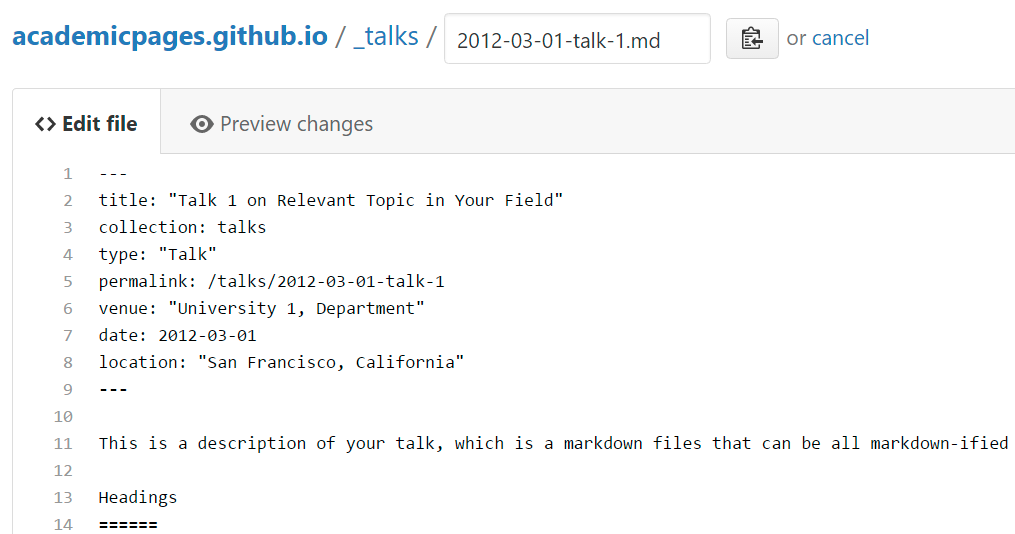Switch to the Edit file tab
This screenshot has height=534, width=1015.
86,124
